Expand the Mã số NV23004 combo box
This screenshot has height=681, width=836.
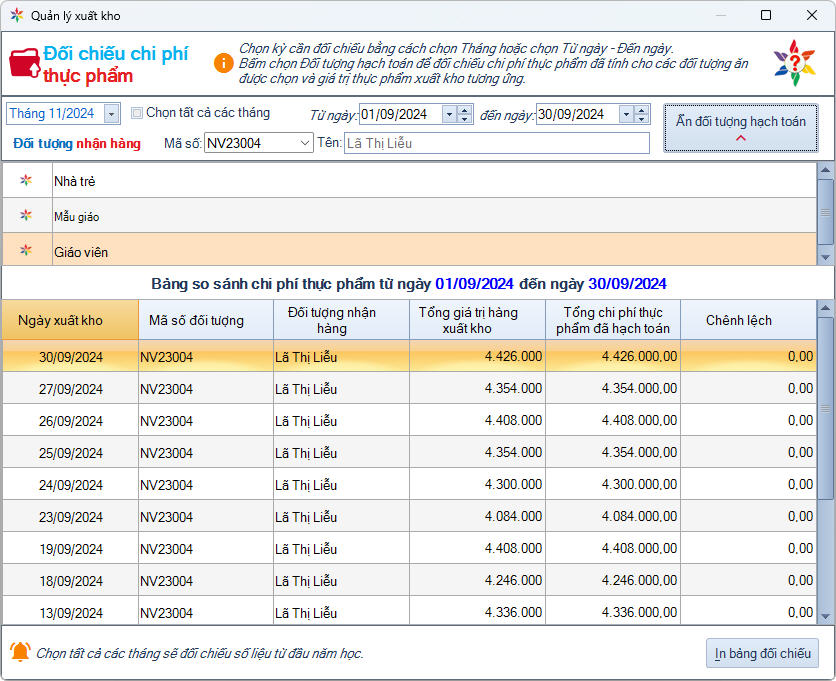(305, 143)
